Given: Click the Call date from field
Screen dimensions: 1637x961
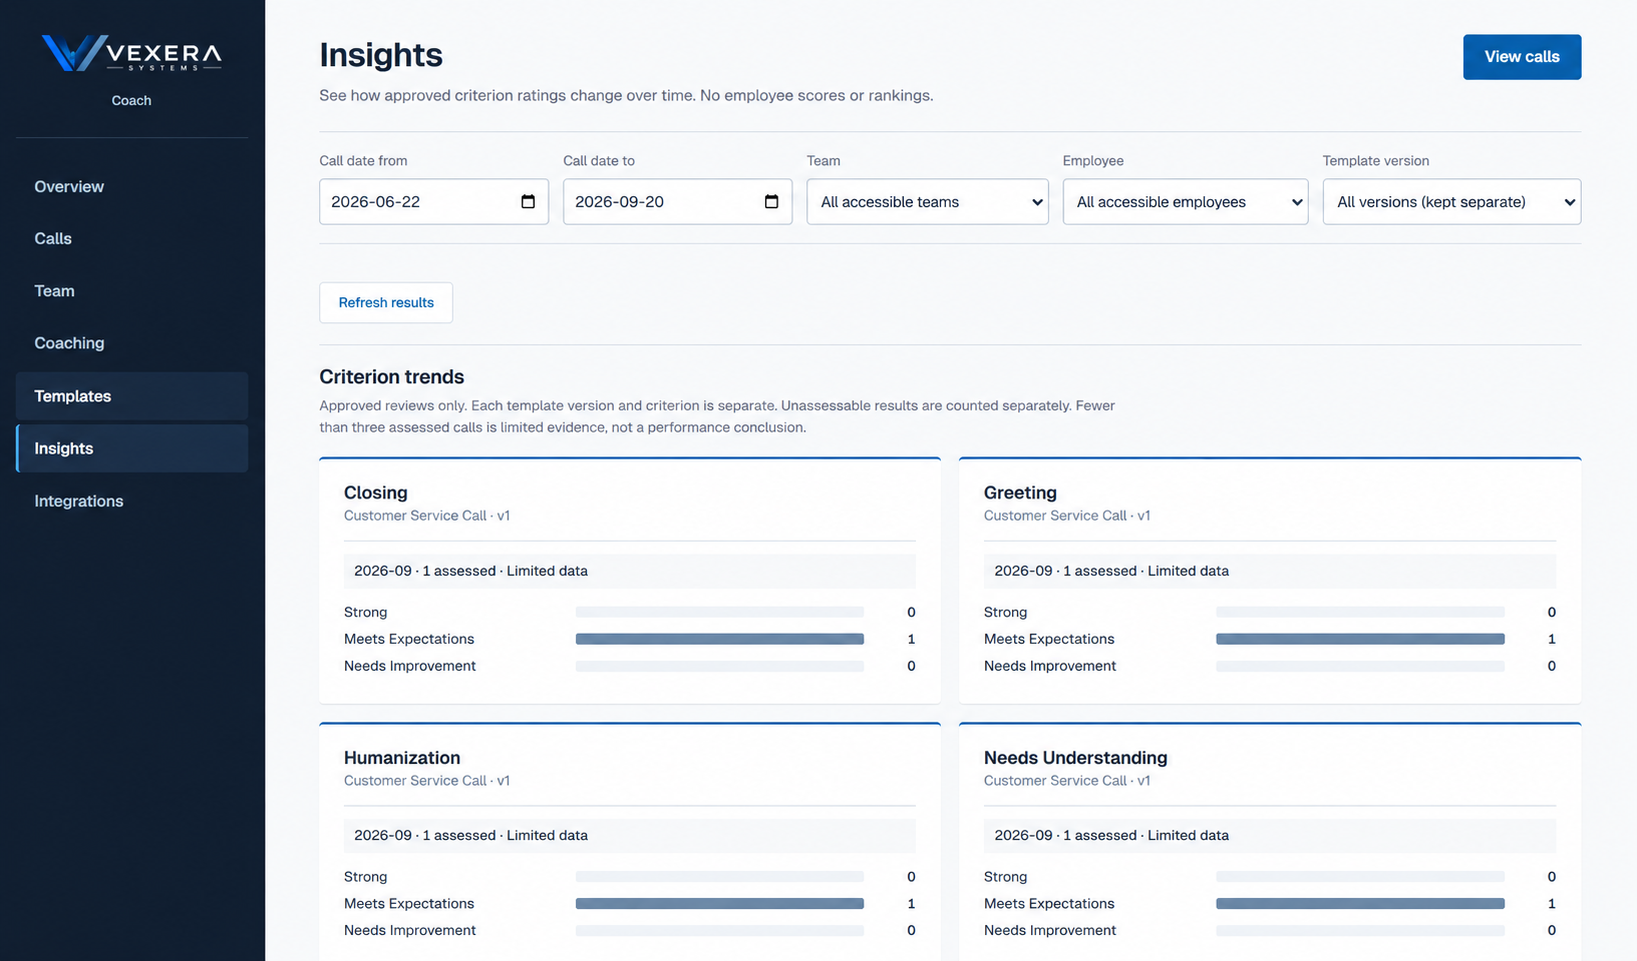Looking at the screenshot, I should point(433,202).
